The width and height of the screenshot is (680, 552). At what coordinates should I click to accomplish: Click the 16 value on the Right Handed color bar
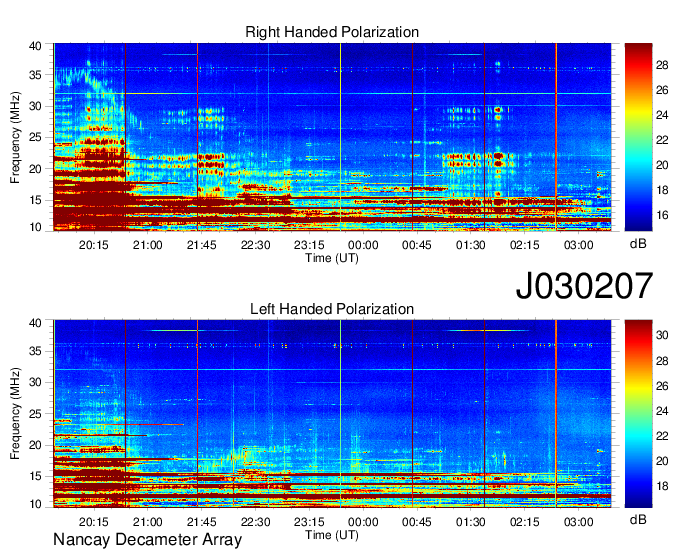662,215
